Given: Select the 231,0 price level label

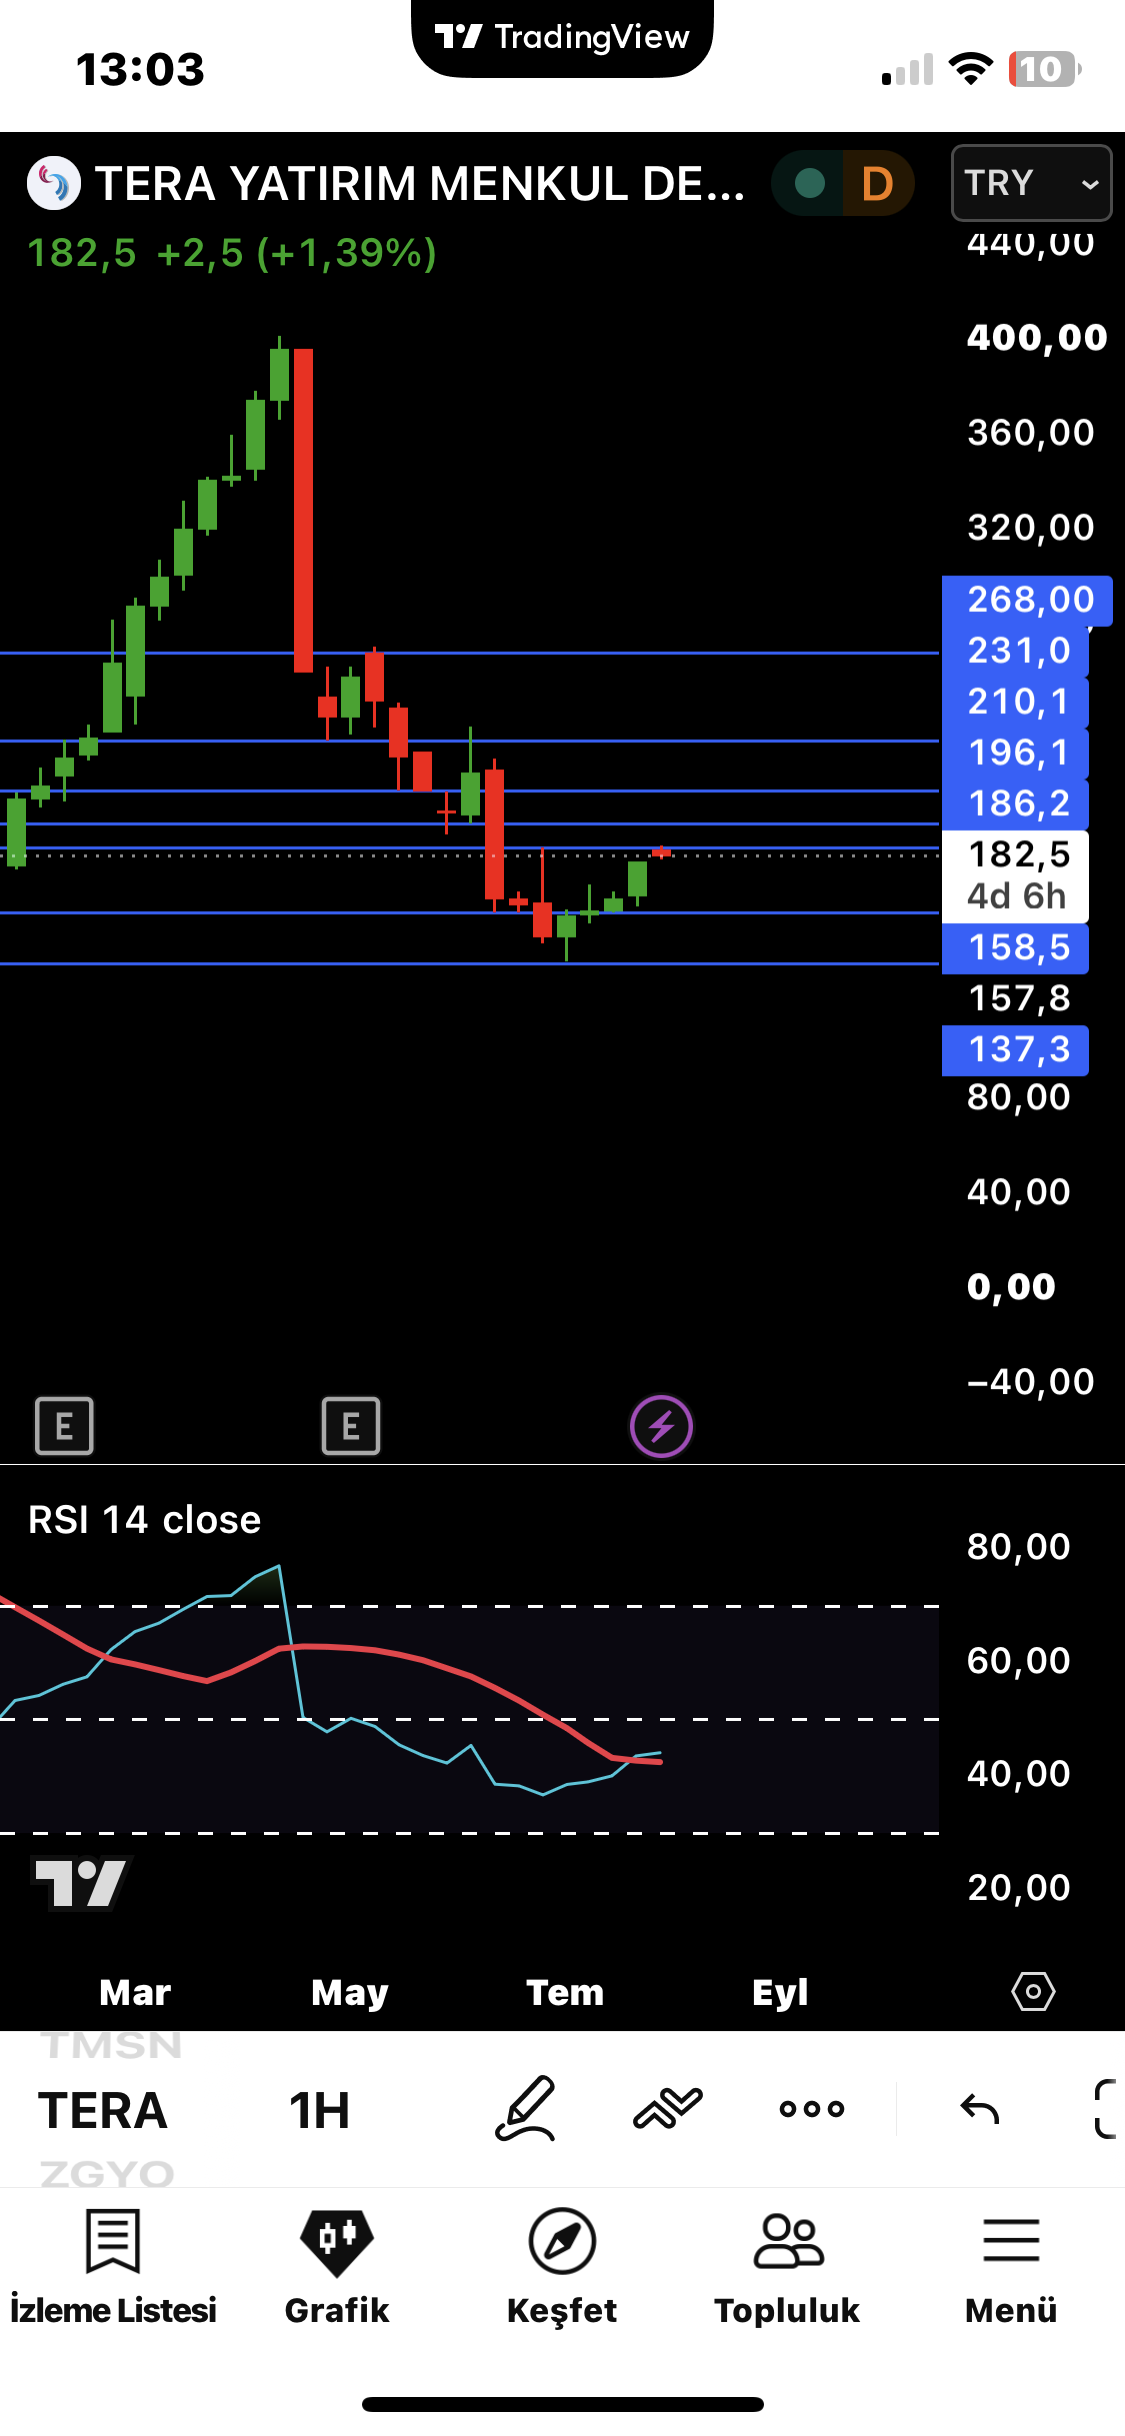Looking at the screenshot, I should (x=1015, y=651).
